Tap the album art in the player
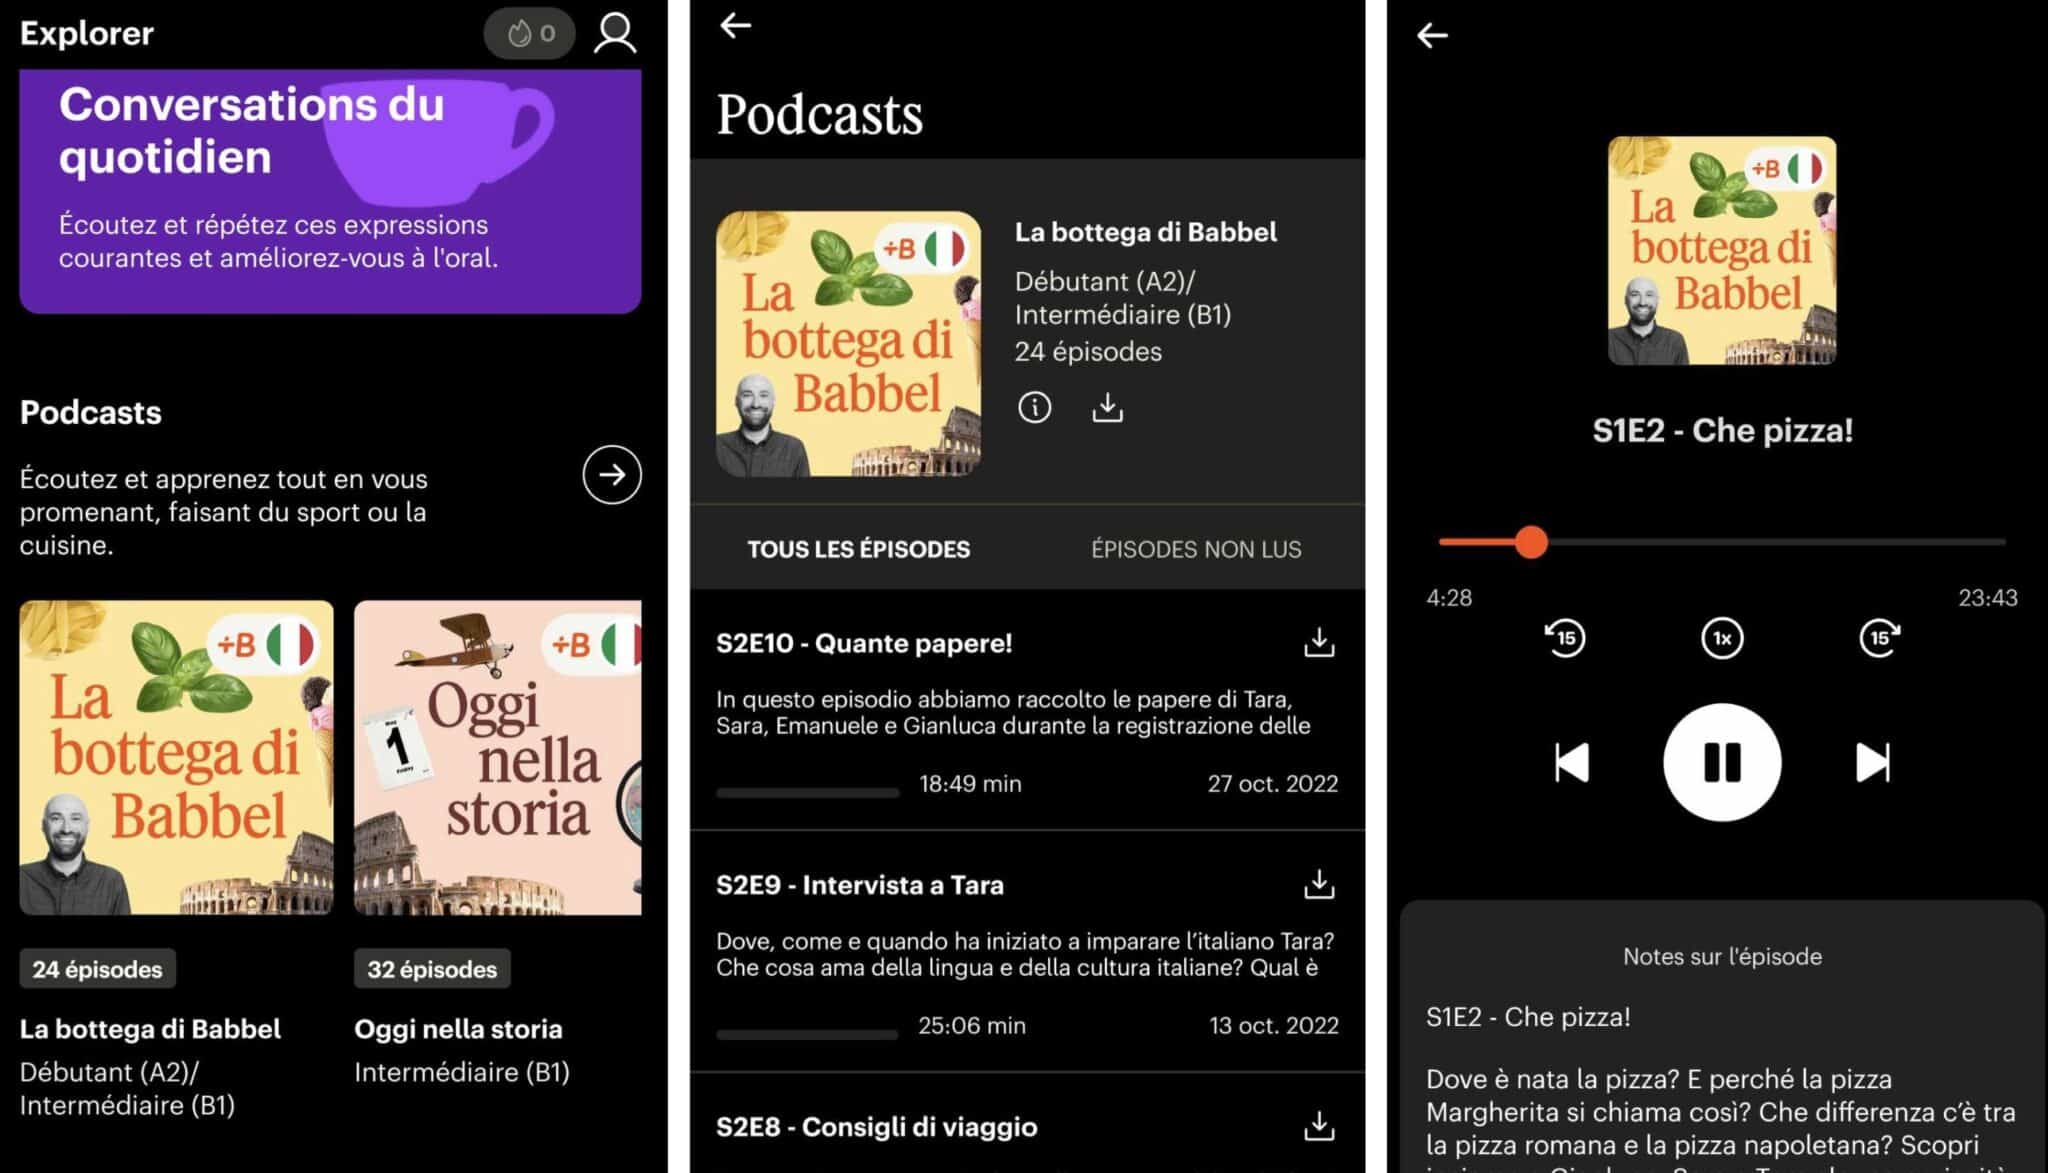 [1722, 250]
